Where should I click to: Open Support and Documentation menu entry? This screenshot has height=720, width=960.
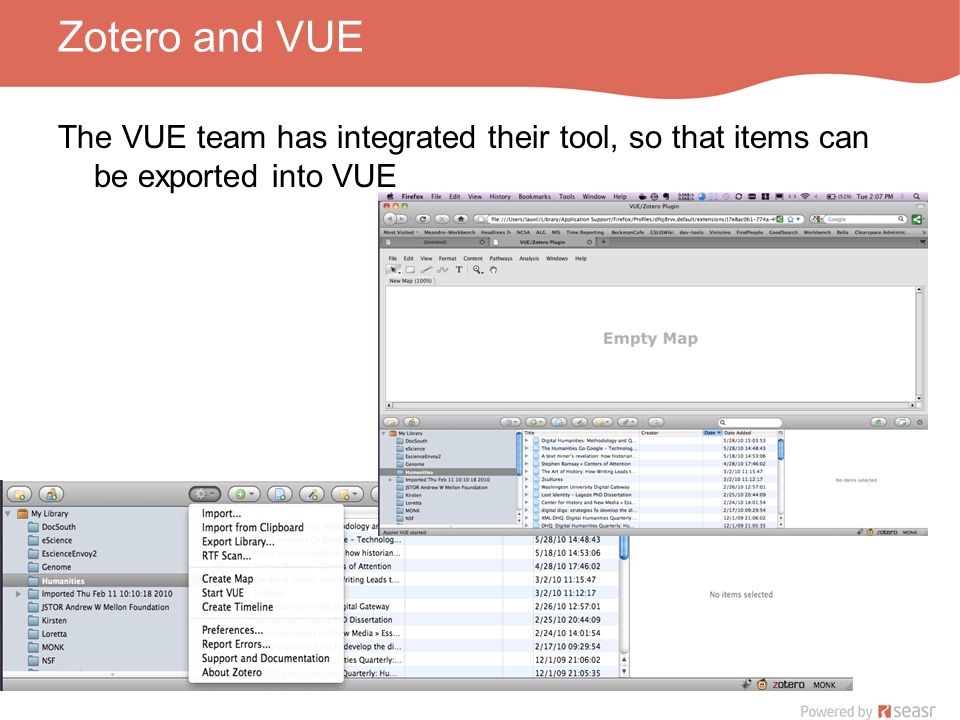click(265, 658)
